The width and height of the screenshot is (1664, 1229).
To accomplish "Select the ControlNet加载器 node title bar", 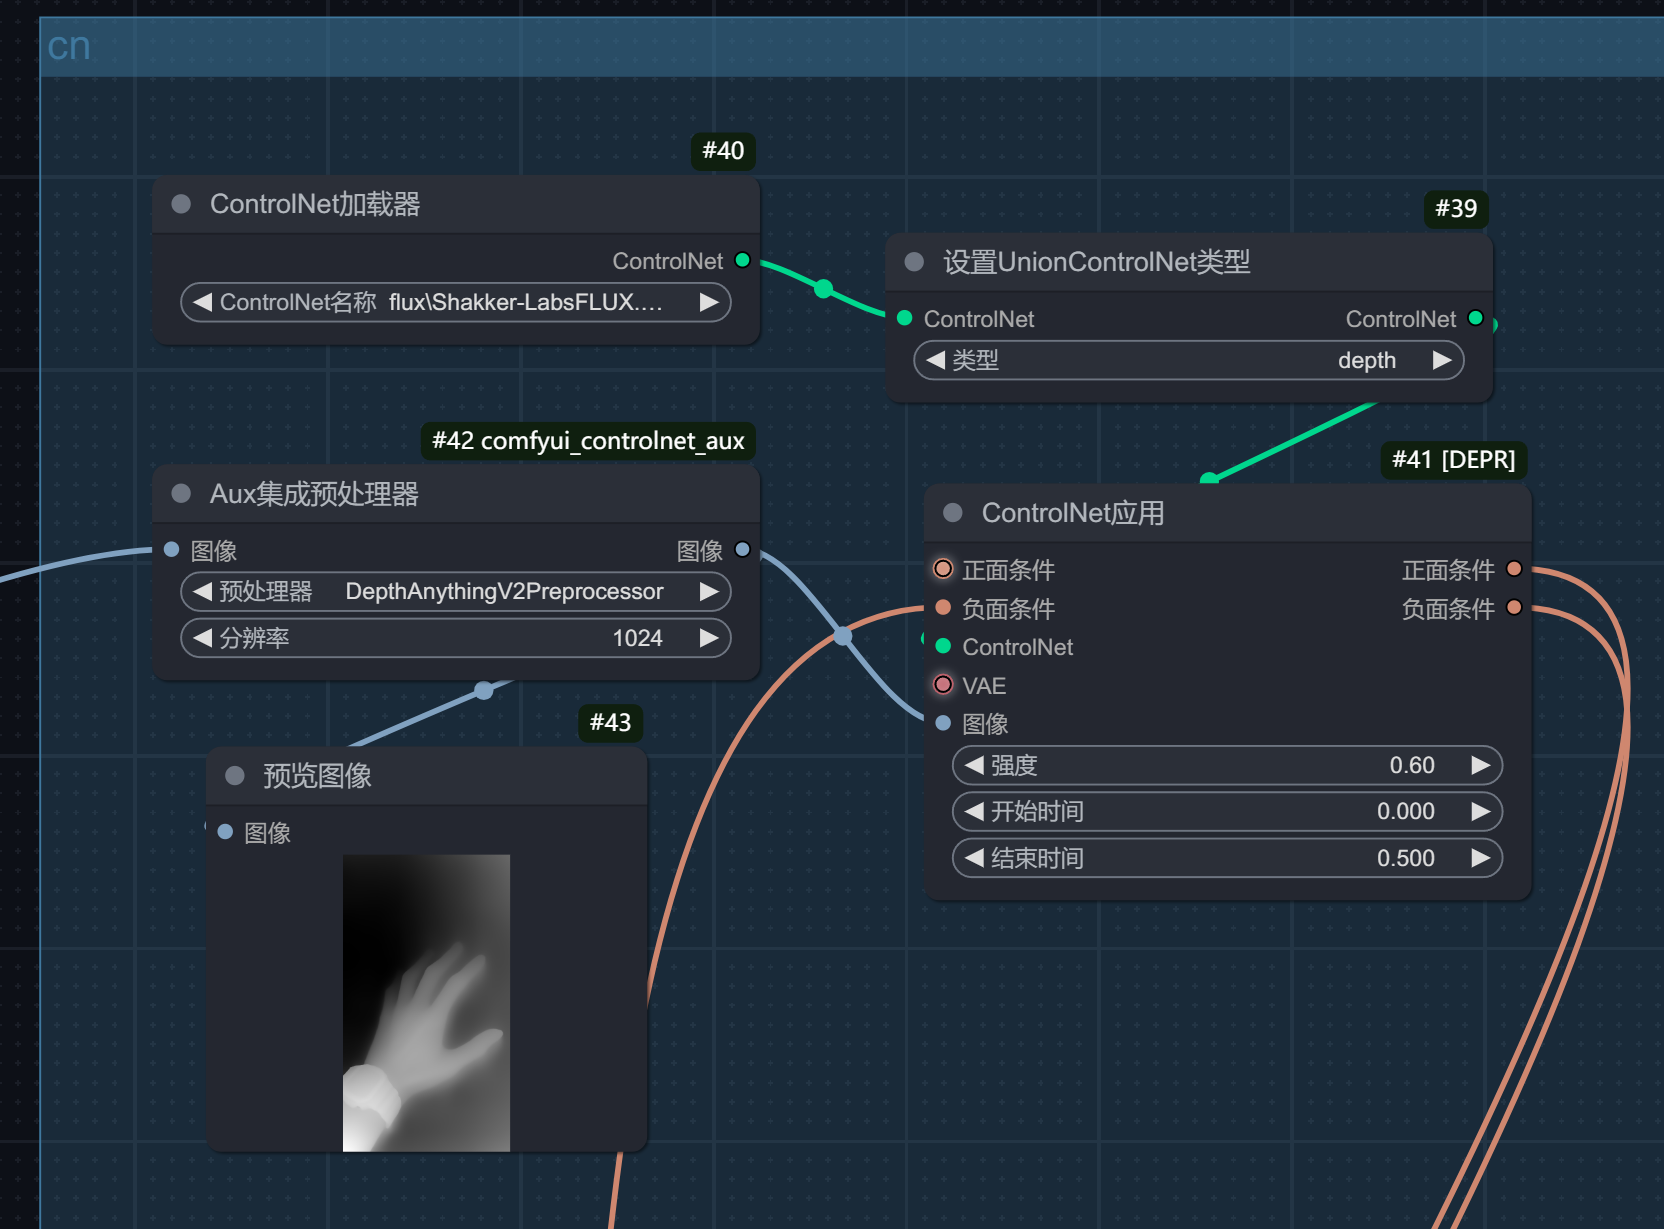I will (x=456, y=204).
